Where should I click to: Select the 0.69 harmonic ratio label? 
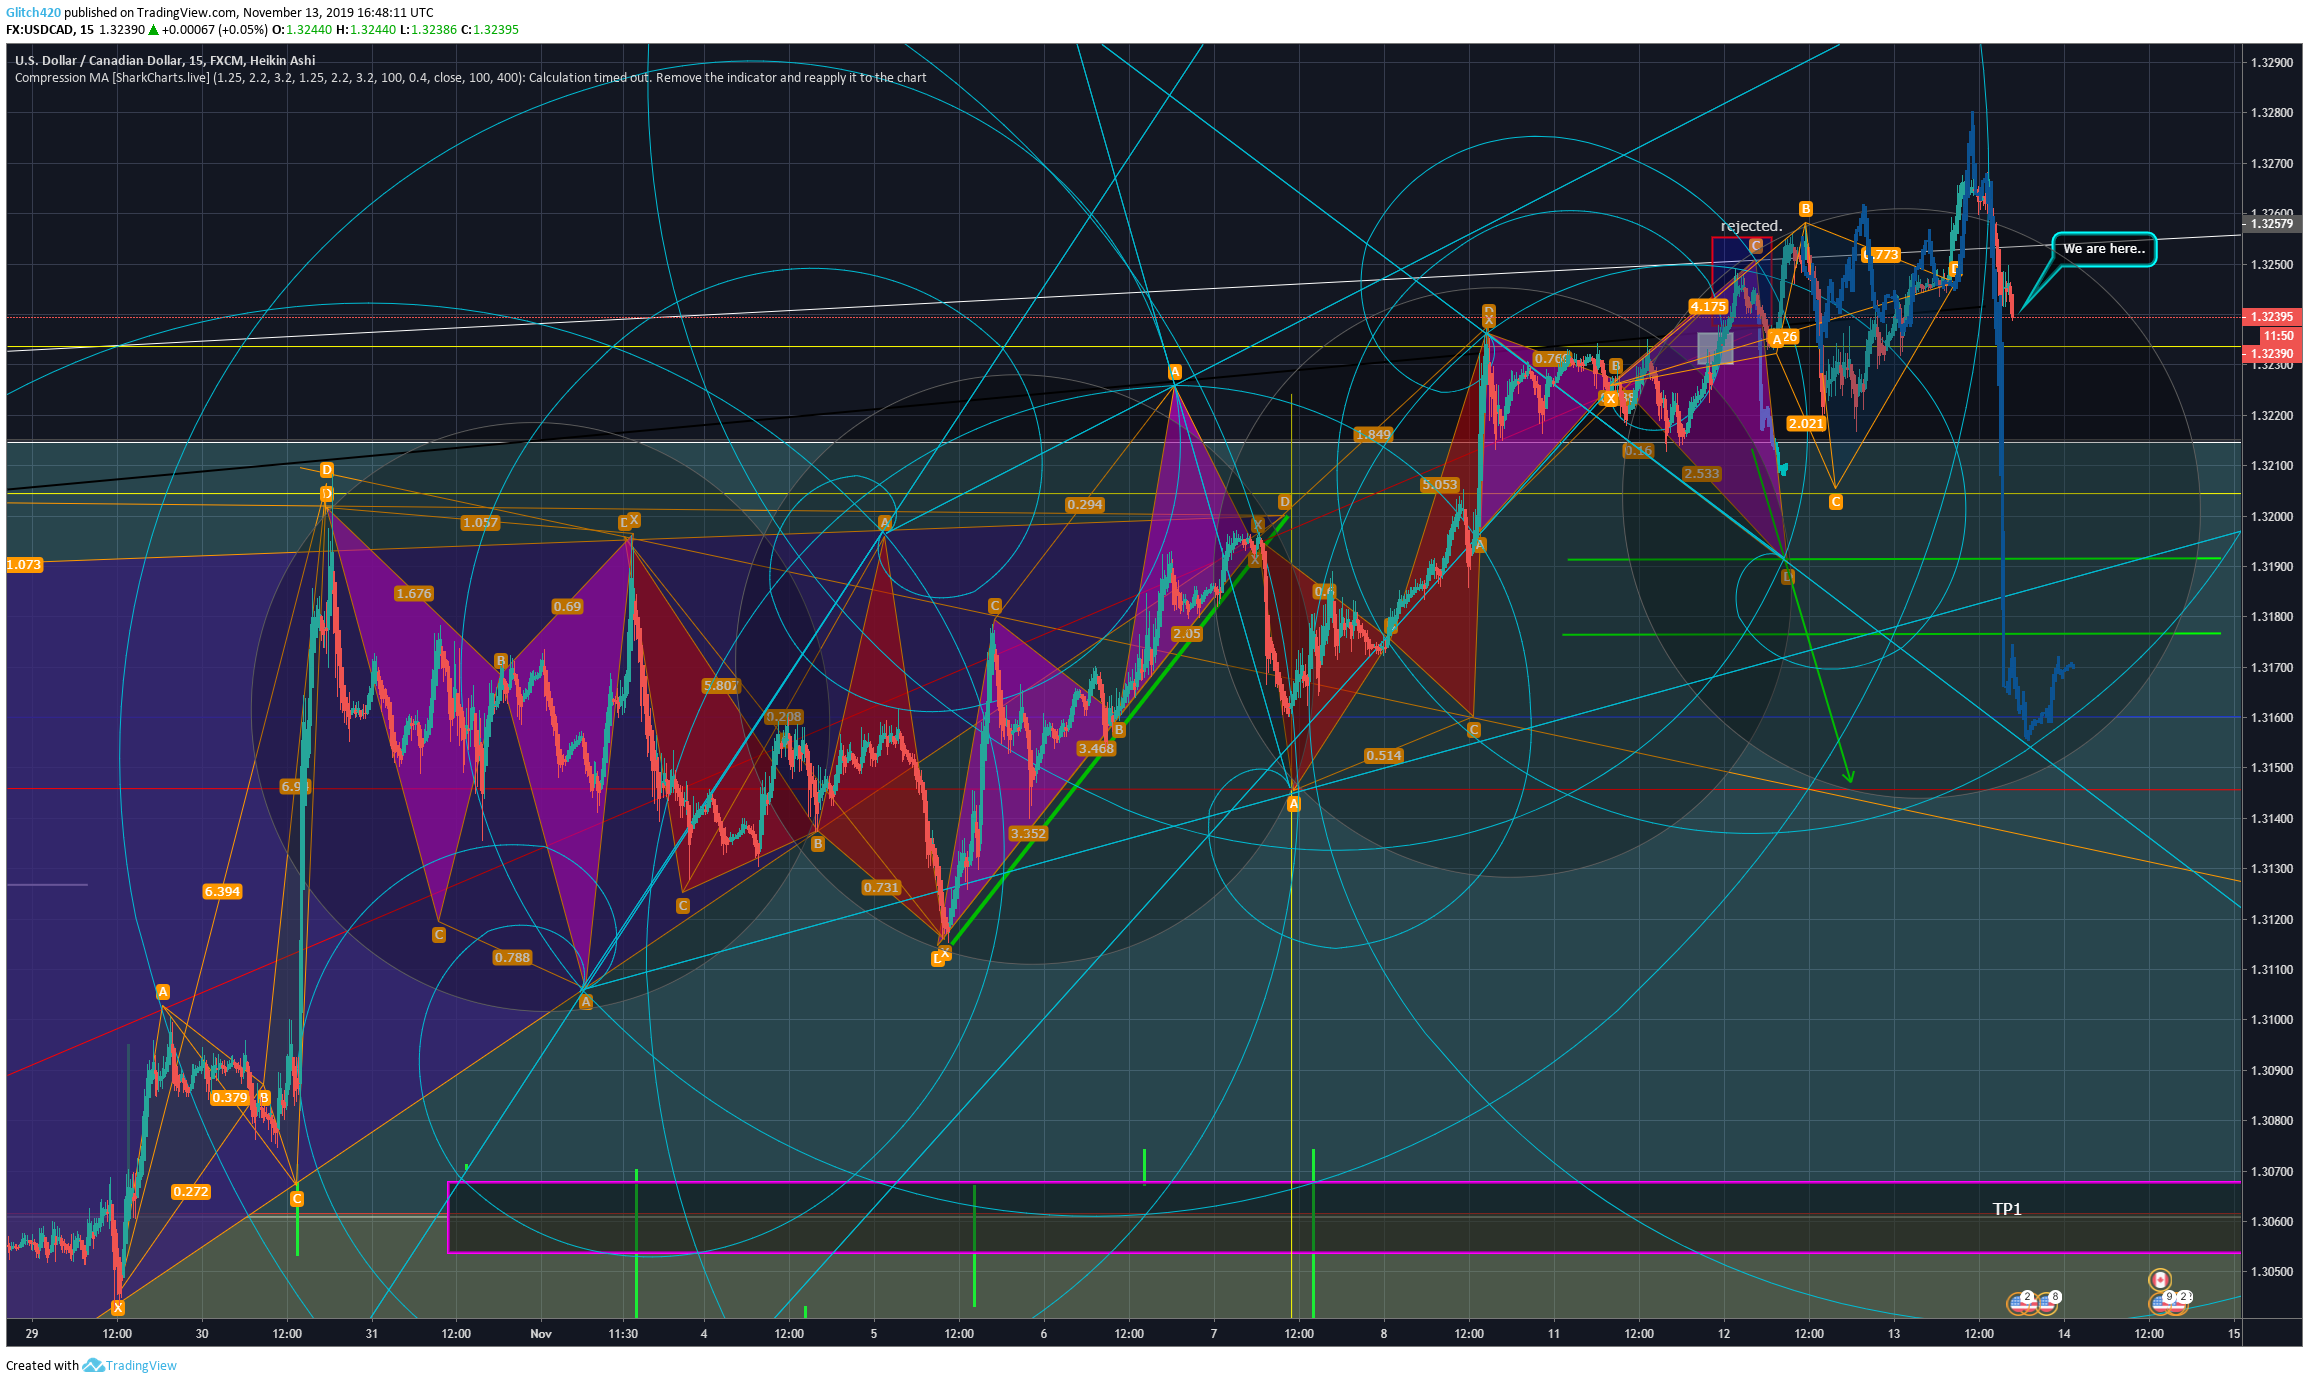(x=567, y=607)
